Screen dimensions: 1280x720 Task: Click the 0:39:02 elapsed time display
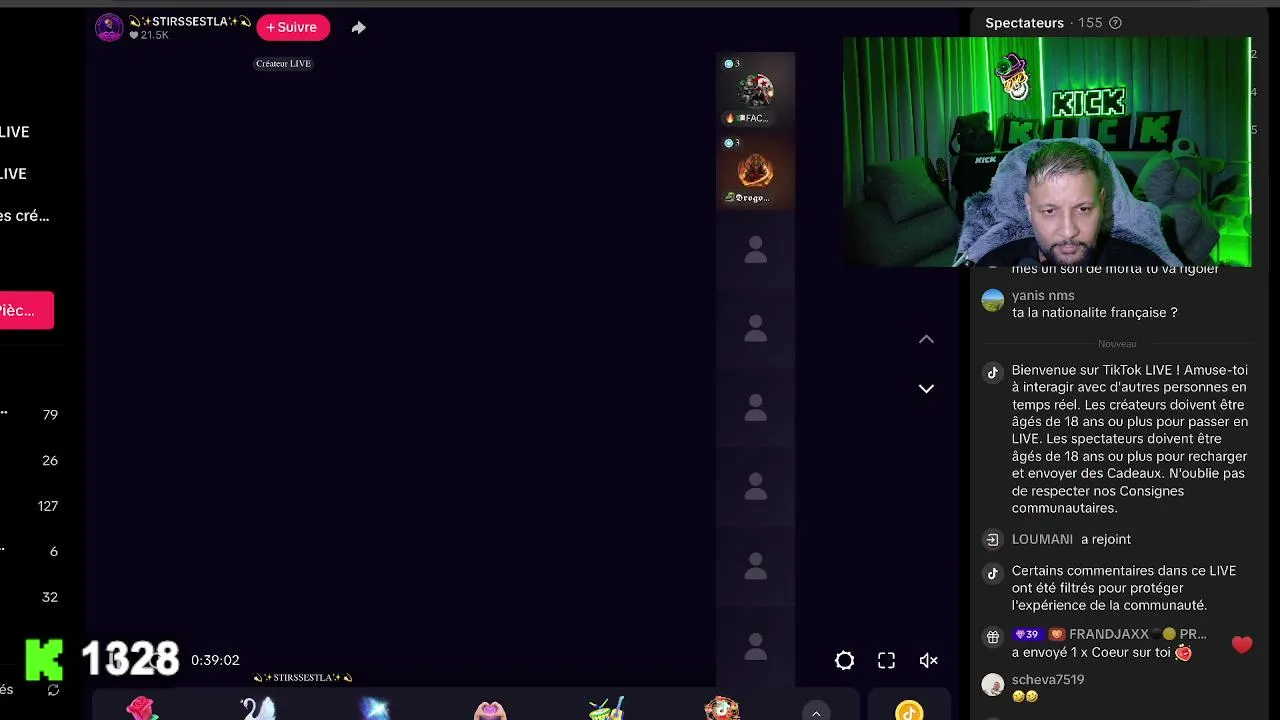(x=215, y=660)
